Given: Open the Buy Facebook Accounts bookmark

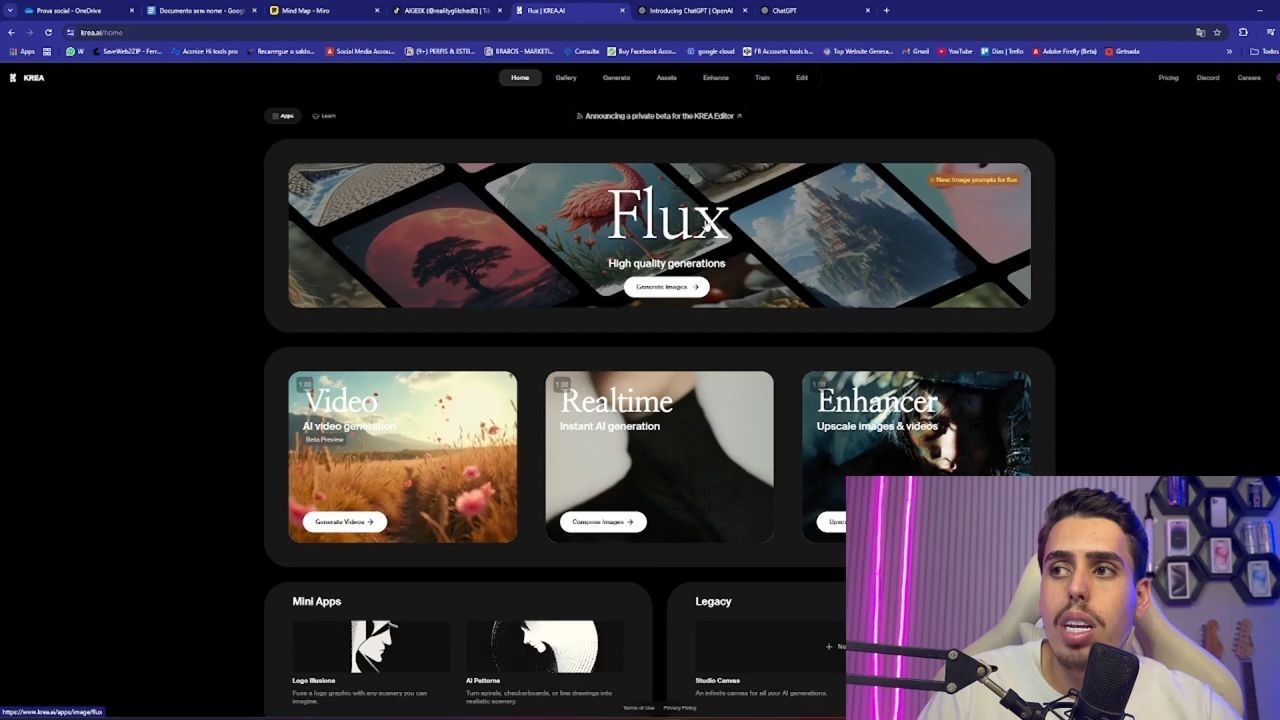Looking at the screenshot, I should tap(642, 51).
